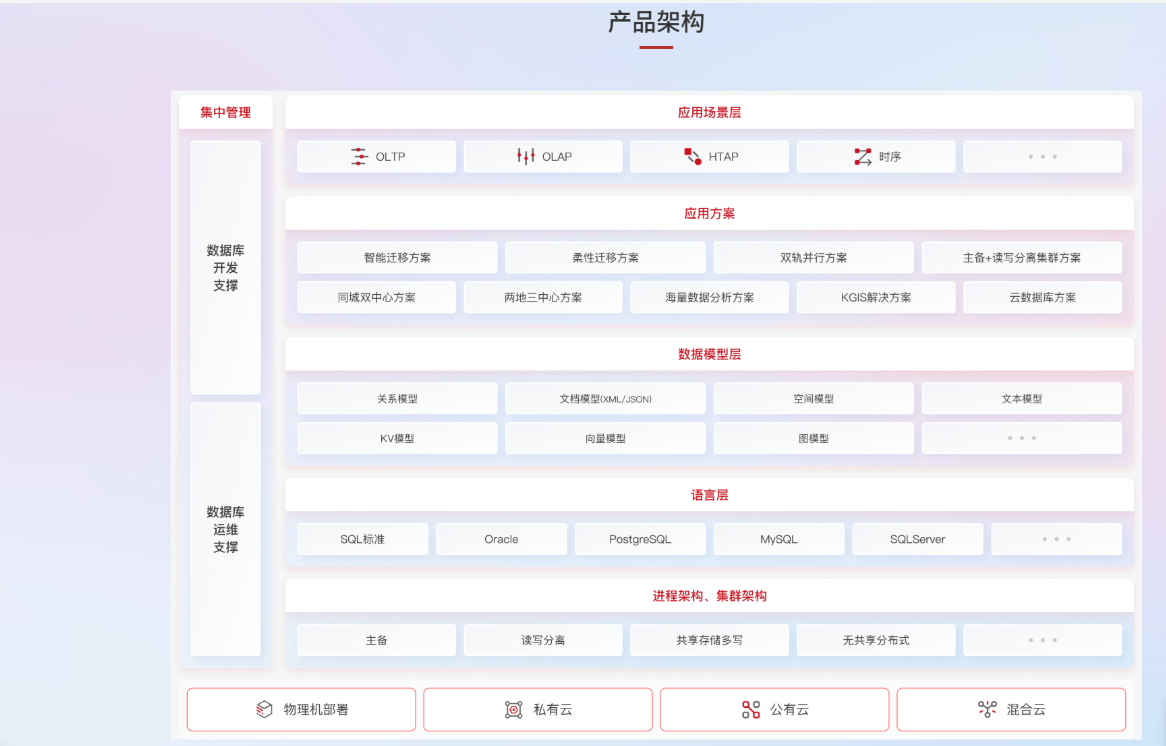Image resolution: width=1166 pixels, height=746 pixels.
Task: Click the OLTP sliders icon
Action: [359, 156]
